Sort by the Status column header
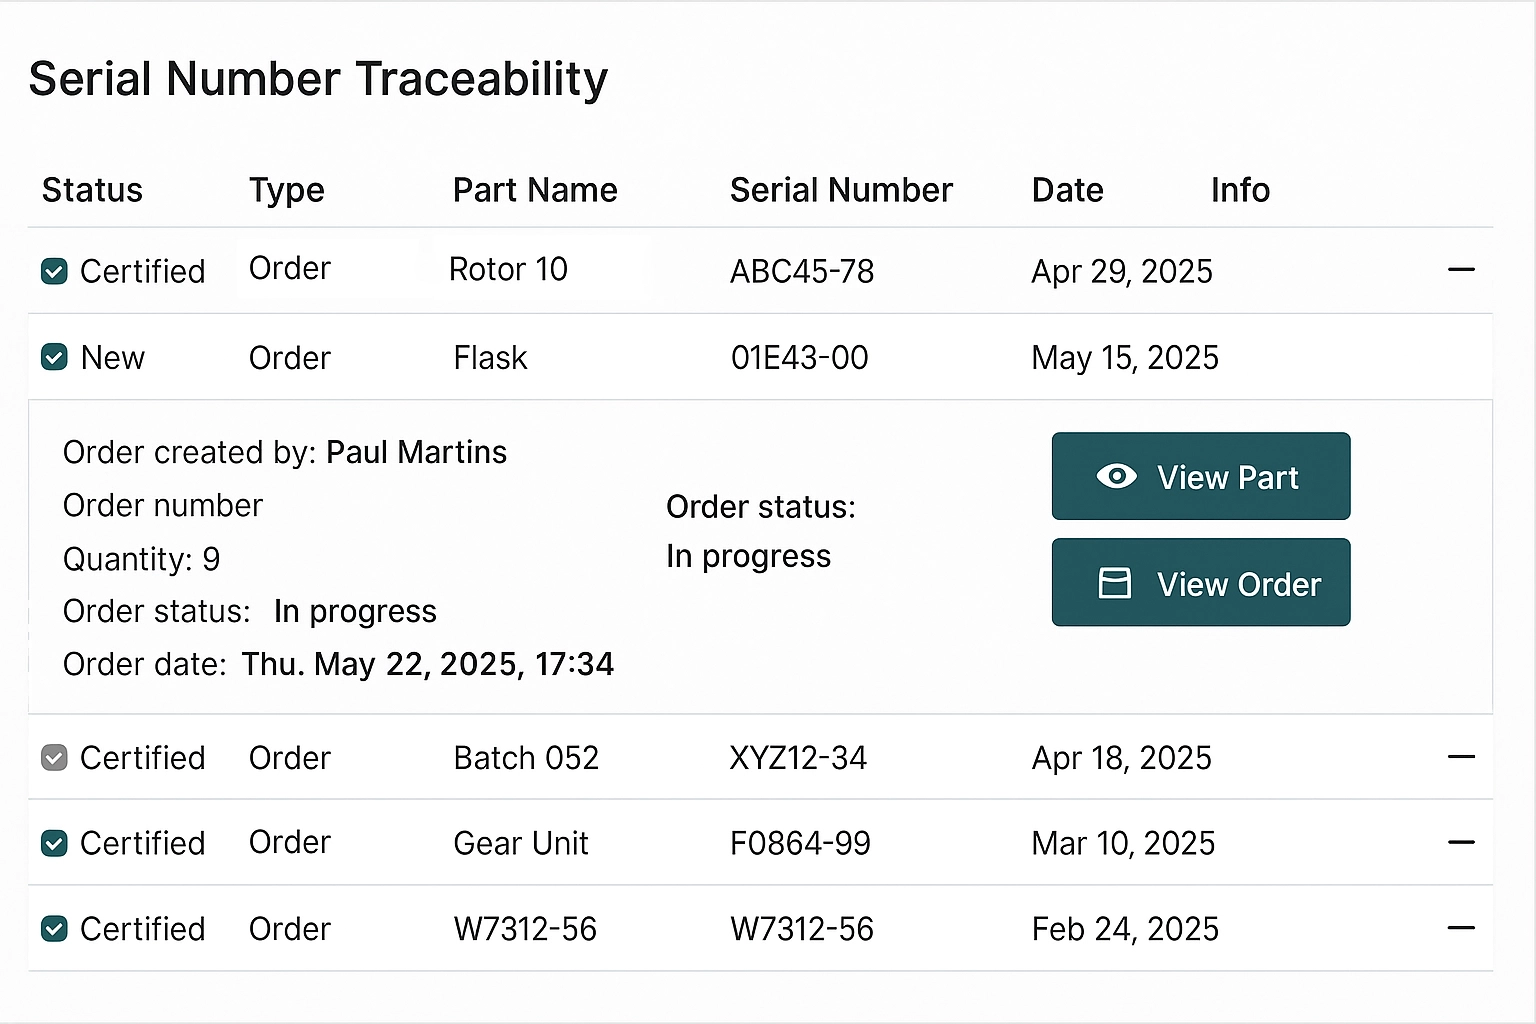 92,190
